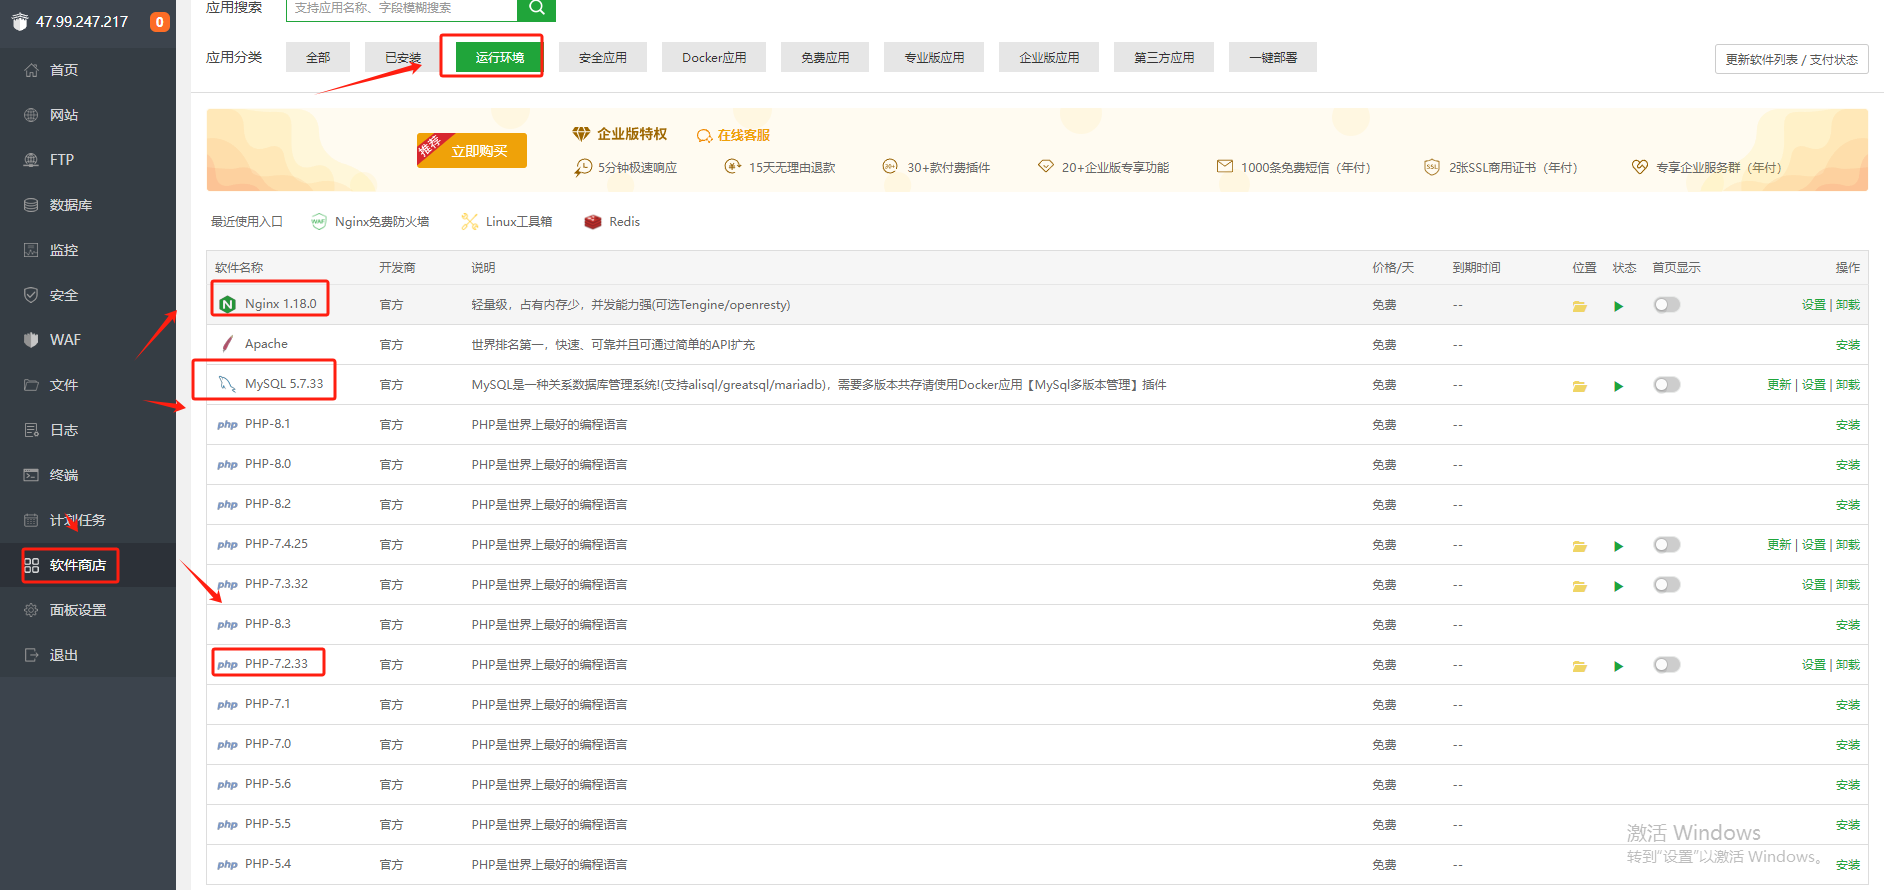Open Linux工具箱 from recent entries
This screenshot has width=1884, height=890.
[x=507, y=222]
